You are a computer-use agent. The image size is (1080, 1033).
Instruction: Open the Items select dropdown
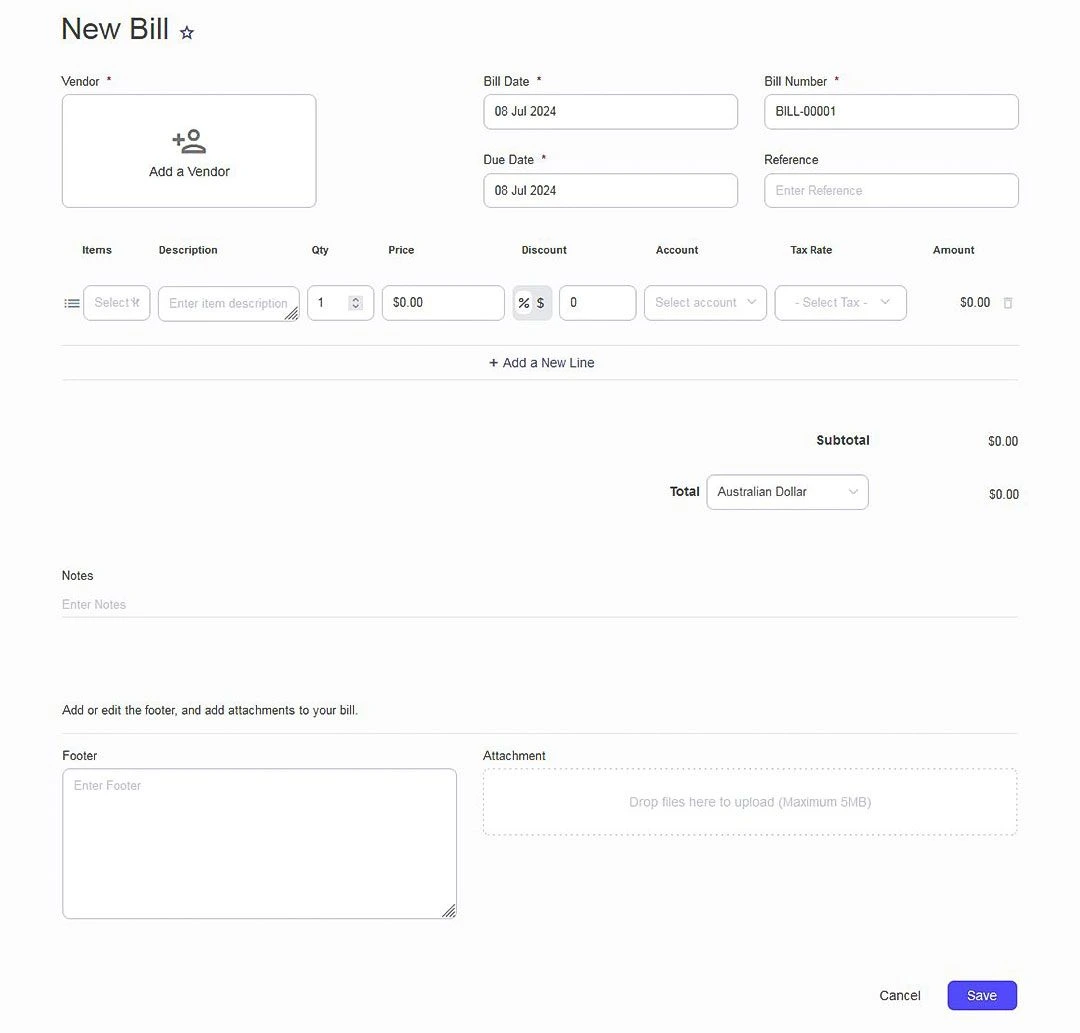click(x=116, y=303)
